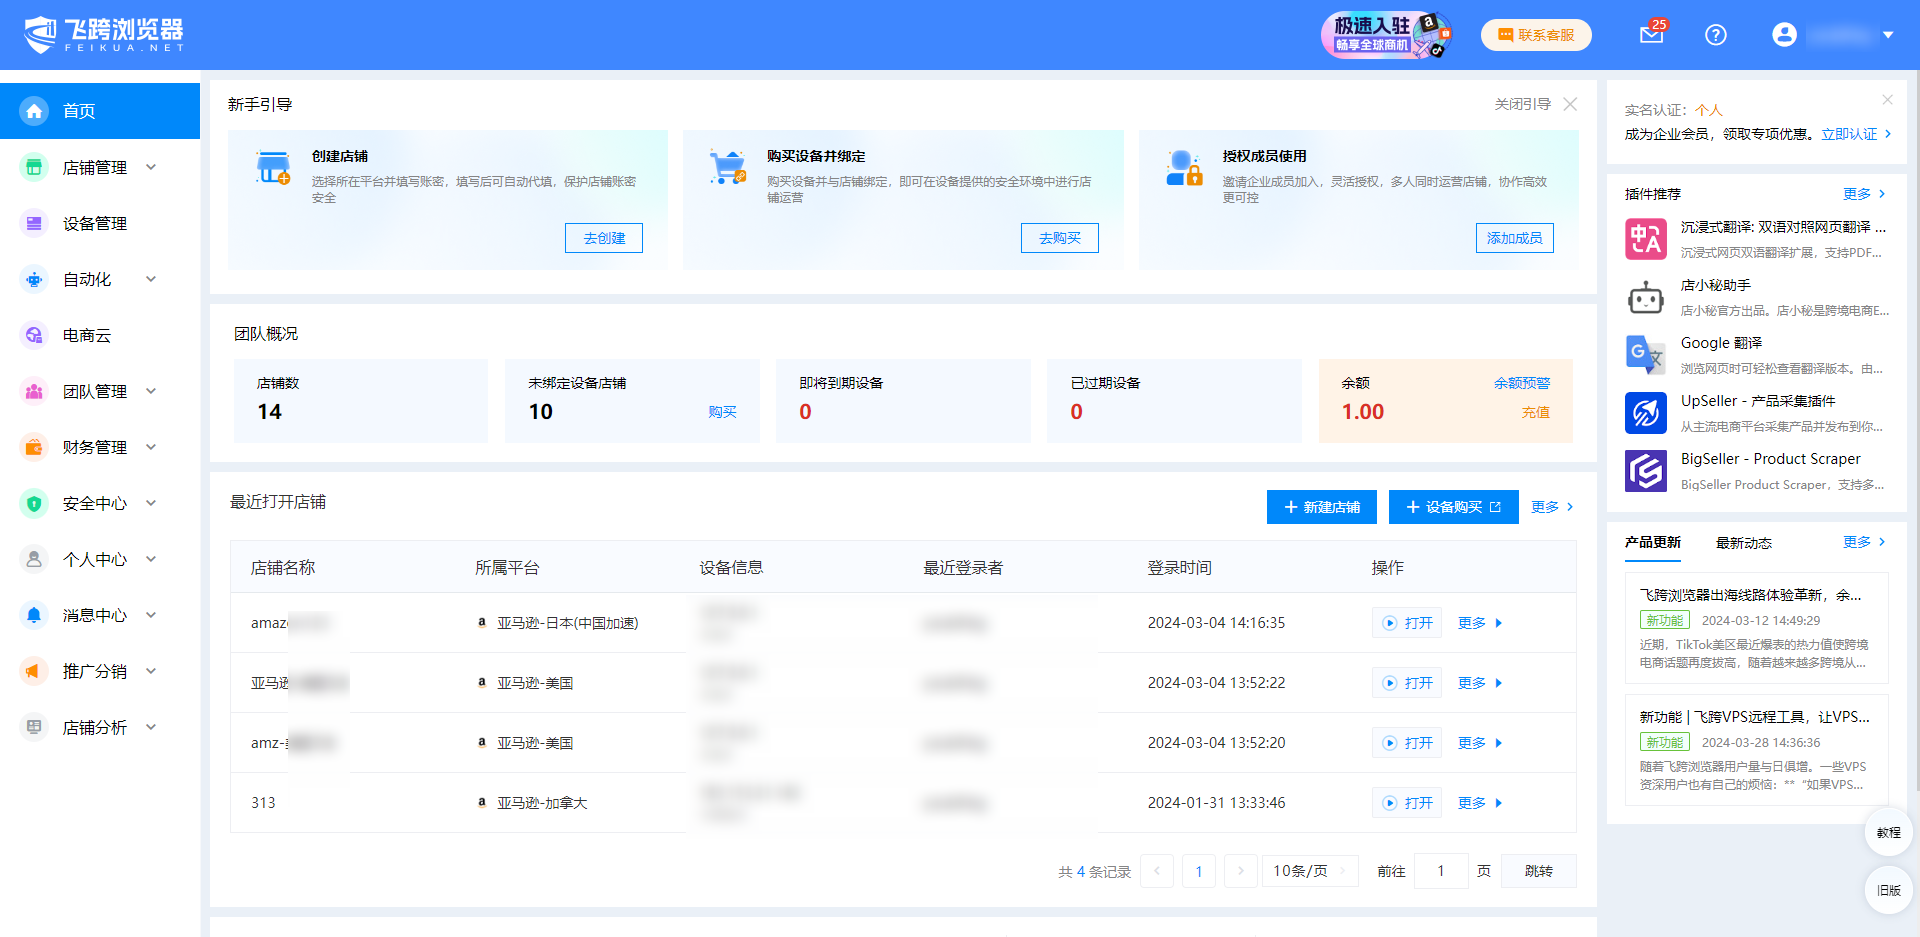Image resolution: width=1920 pixels, height=937 pixels.
Task: Close the beginner guide panel
Action: point(1570,104)
